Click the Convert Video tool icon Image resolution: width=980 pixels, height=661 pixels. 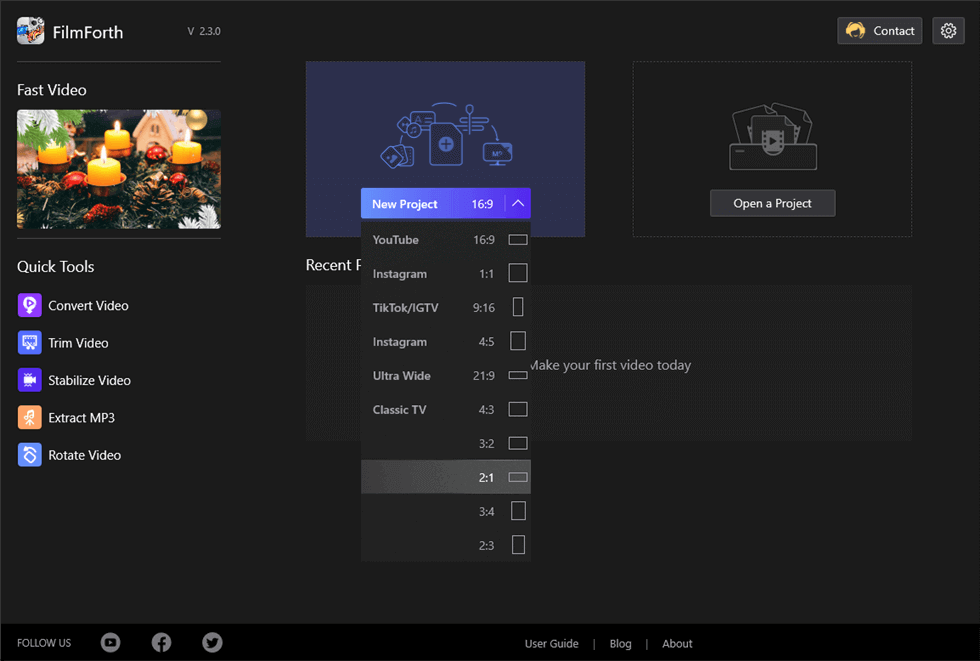29,306
